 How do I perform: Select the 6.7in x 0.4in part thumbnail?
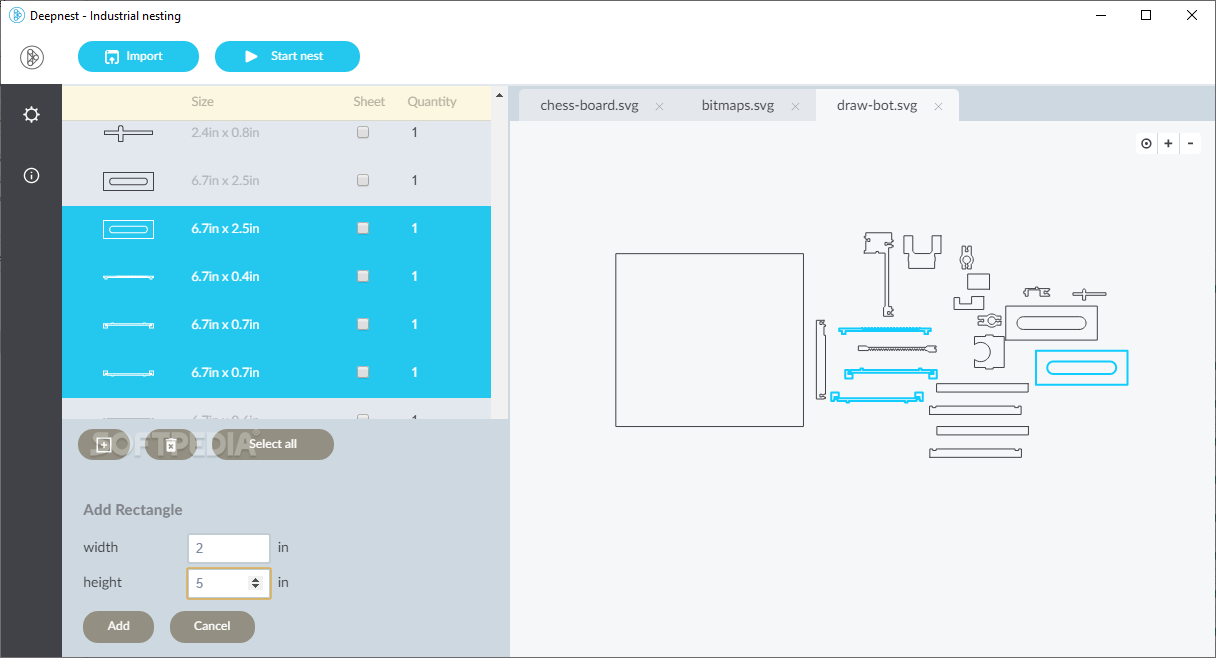[128, 277]
